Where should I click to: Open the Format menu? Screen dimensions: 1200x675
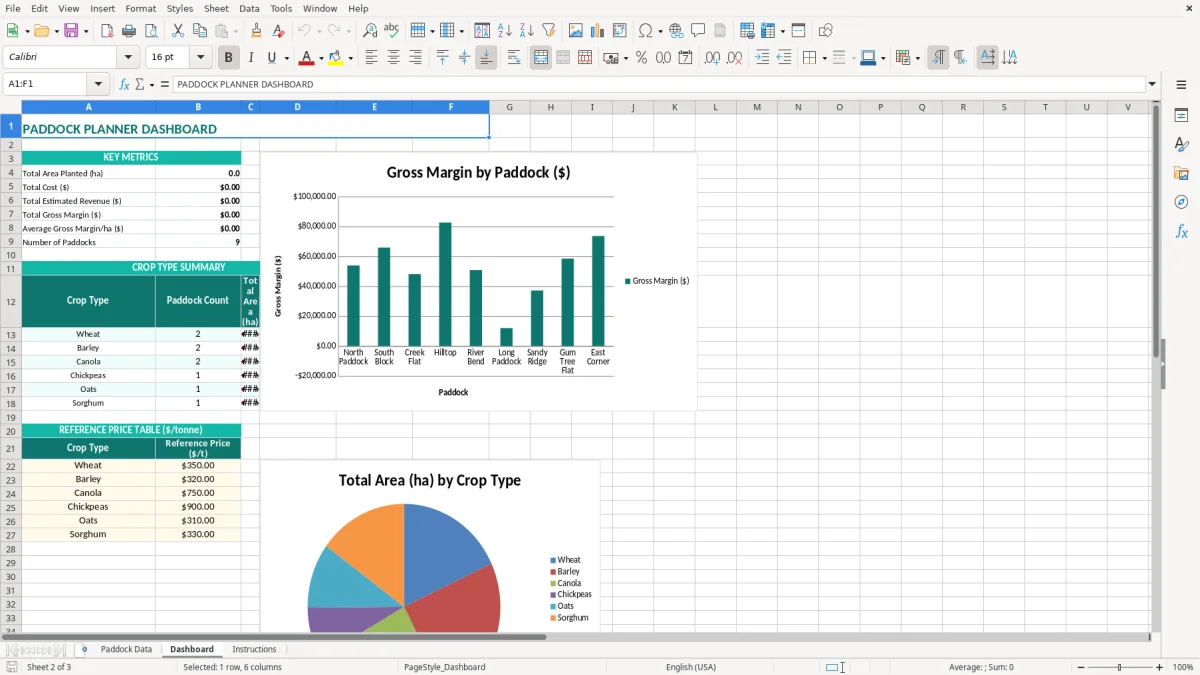[140, 8]
